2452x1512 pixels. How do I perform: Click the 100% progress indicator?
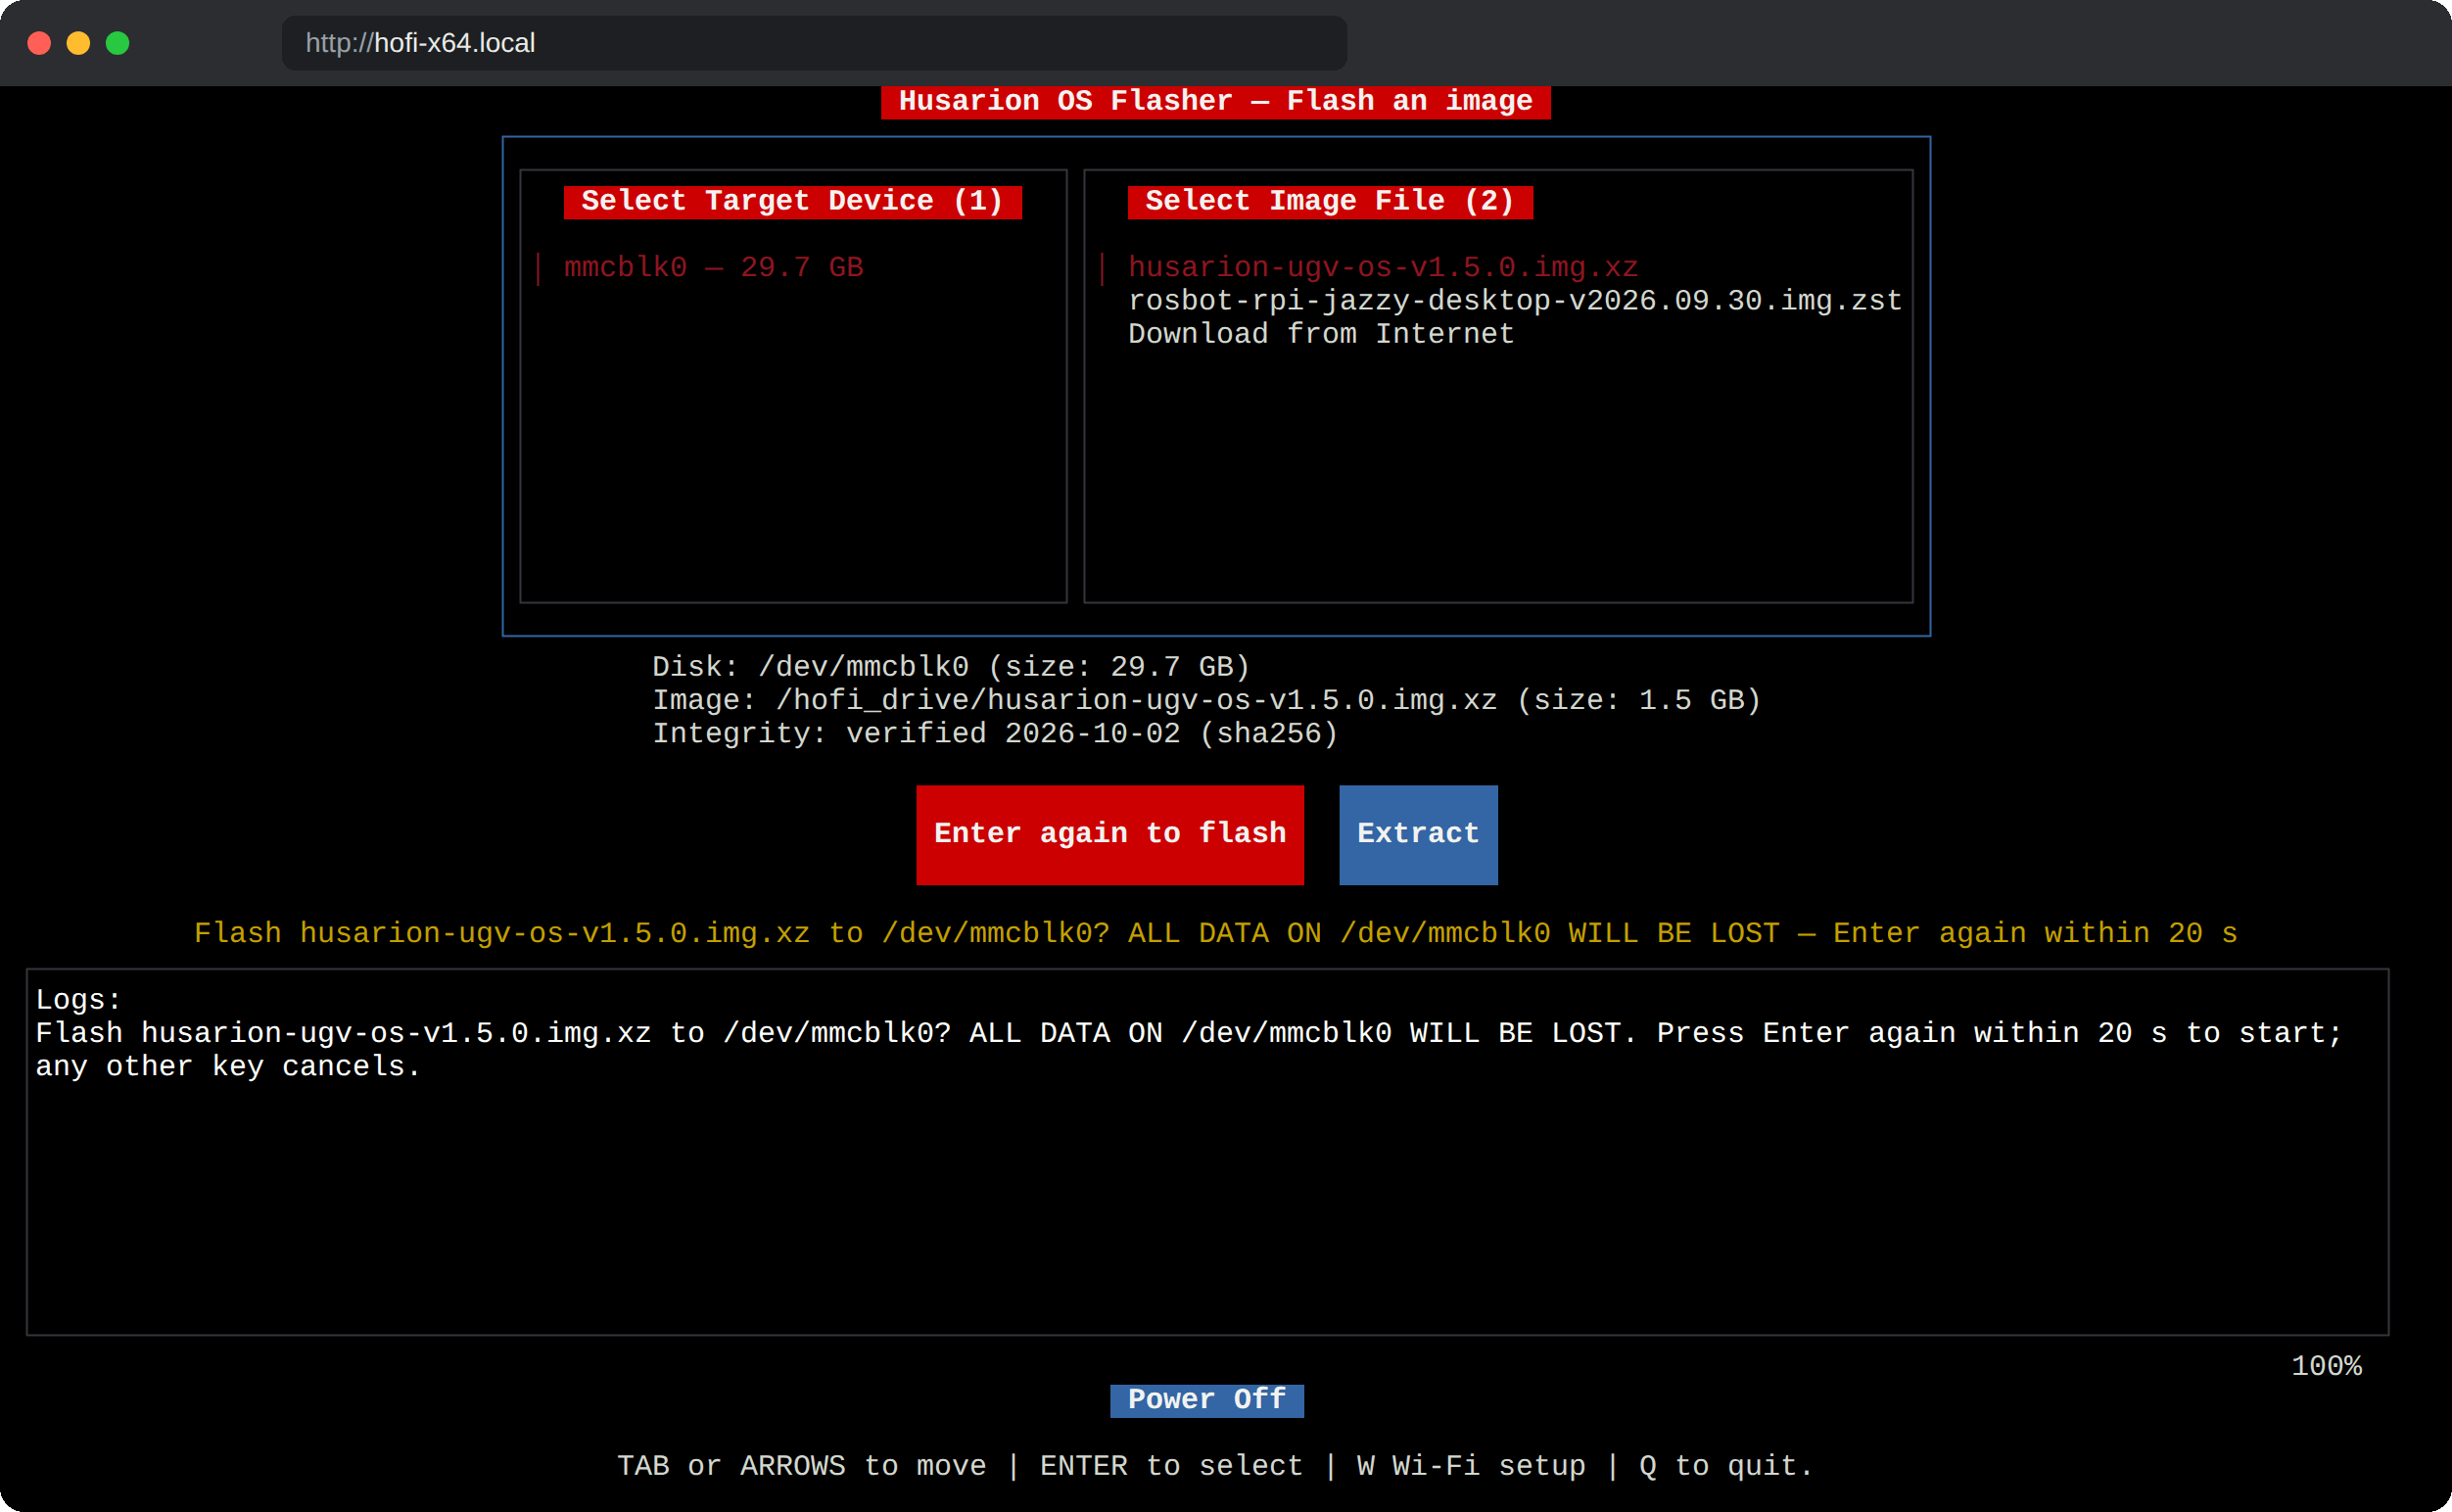2326,1367
